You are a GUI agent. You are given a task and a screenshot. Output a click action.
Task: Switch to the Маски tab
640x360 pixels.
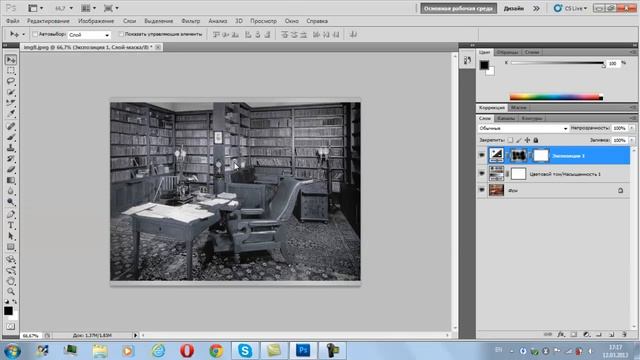519,107
